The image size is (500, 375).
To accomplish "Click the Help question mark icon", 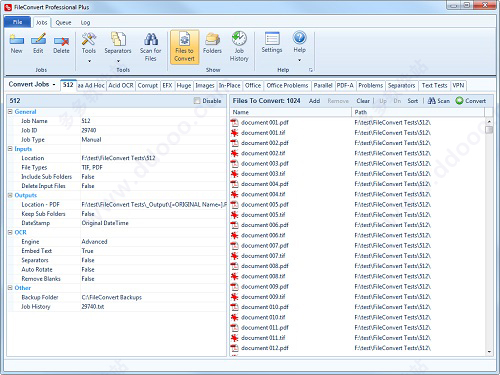I will [299, 38].
